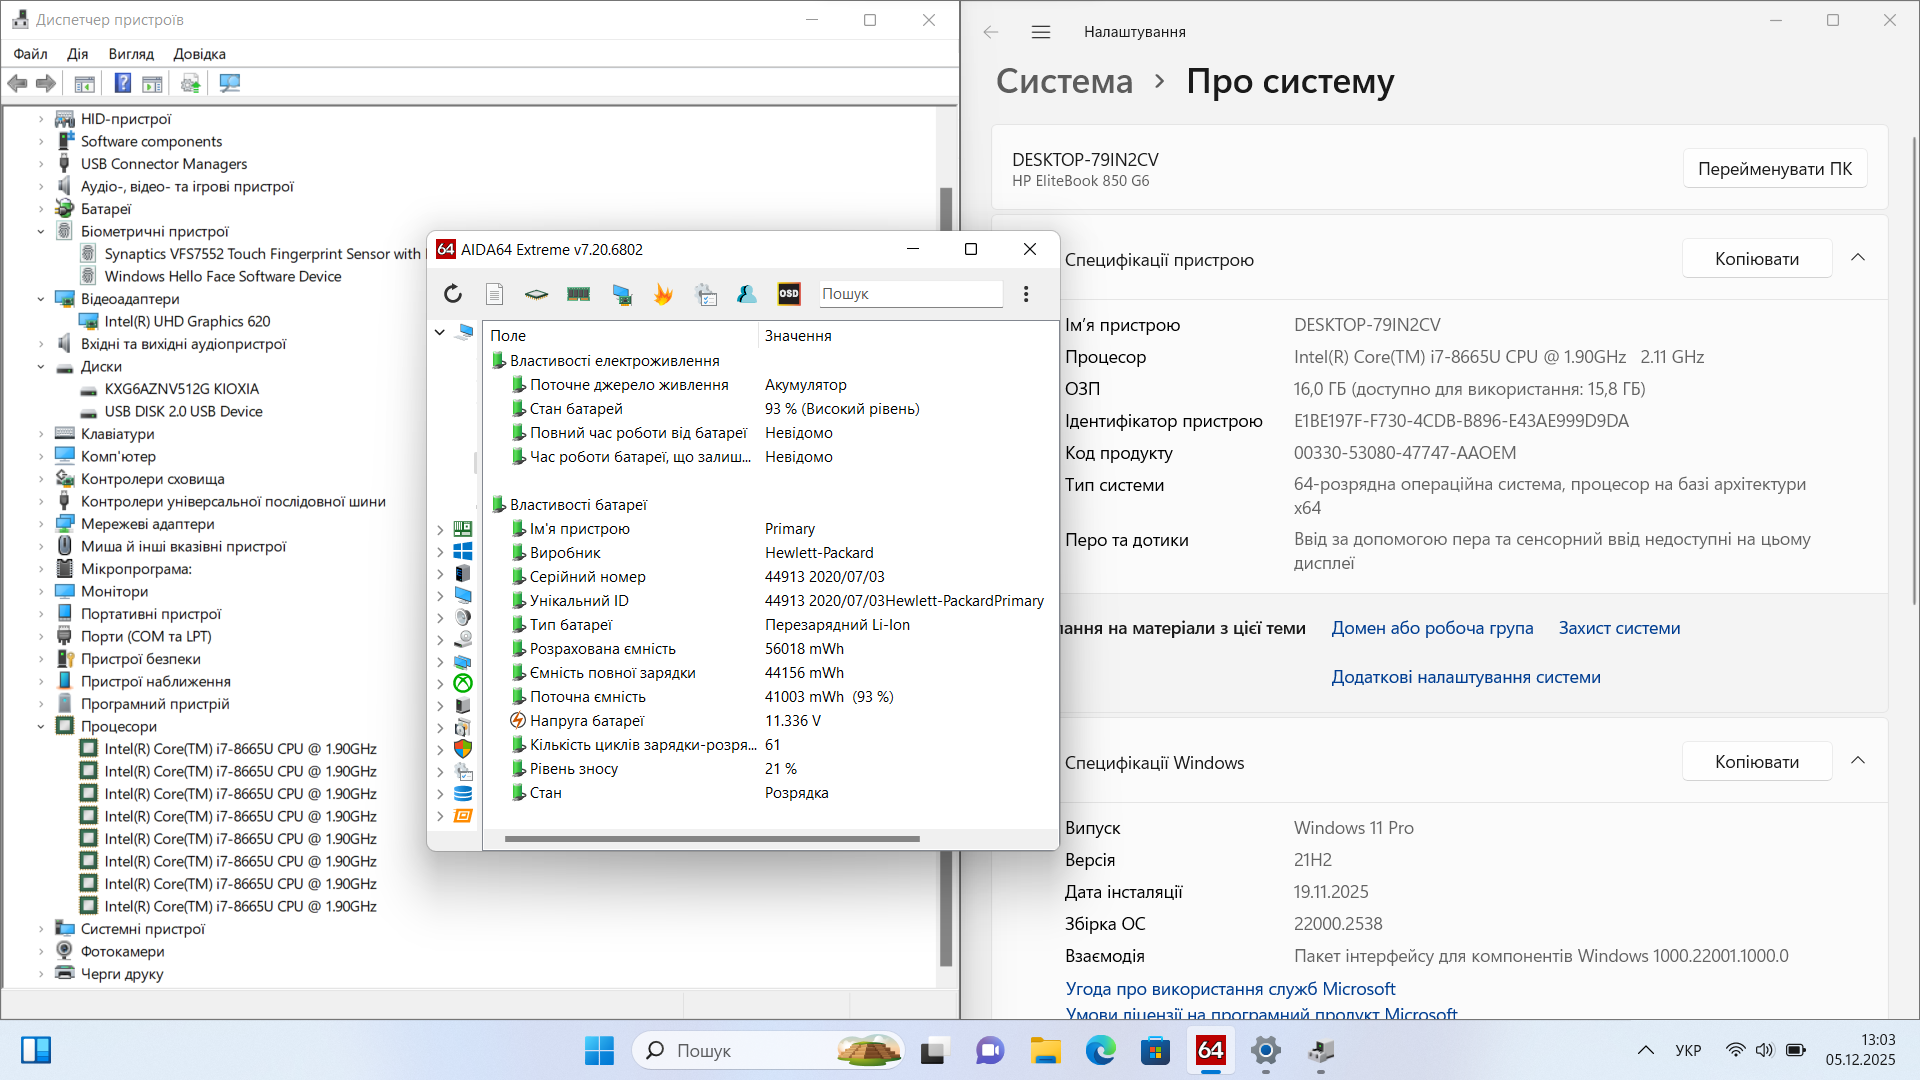Viewport: 1920px width, 1080px height.
Task: Open Додаткові налаштування системи link
Action: 1465,677
